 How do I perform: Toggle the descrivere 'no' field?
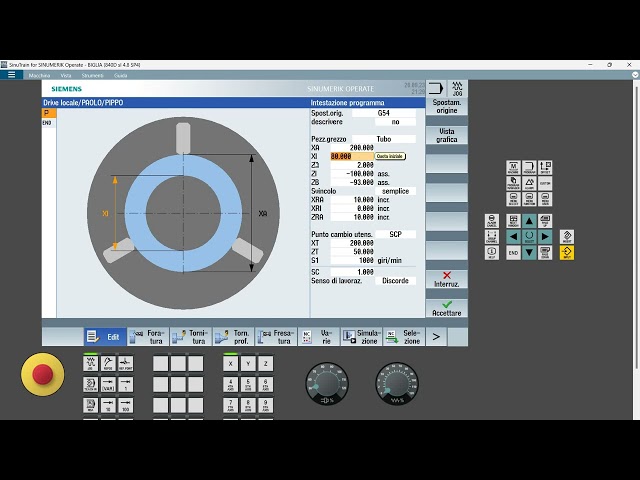click(x=395, y=122)
